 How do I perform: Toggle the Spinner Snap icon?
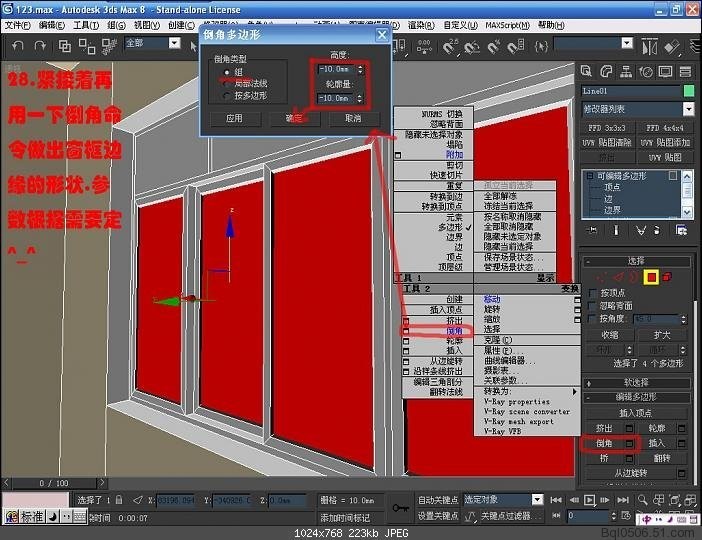click(515, 46)
